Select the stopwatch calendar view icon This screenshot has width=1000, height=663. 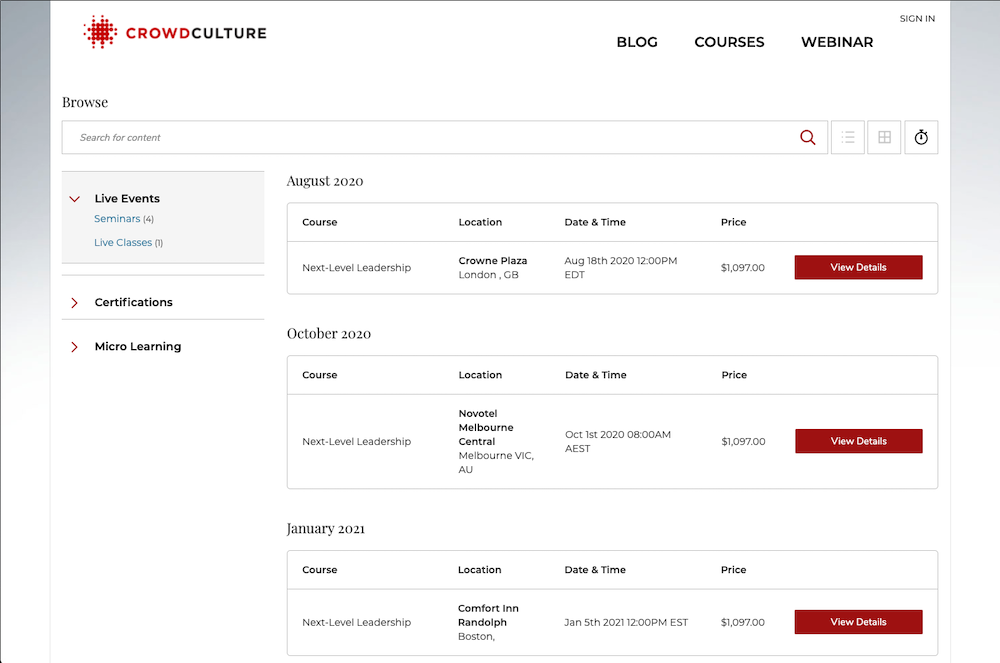921,137
